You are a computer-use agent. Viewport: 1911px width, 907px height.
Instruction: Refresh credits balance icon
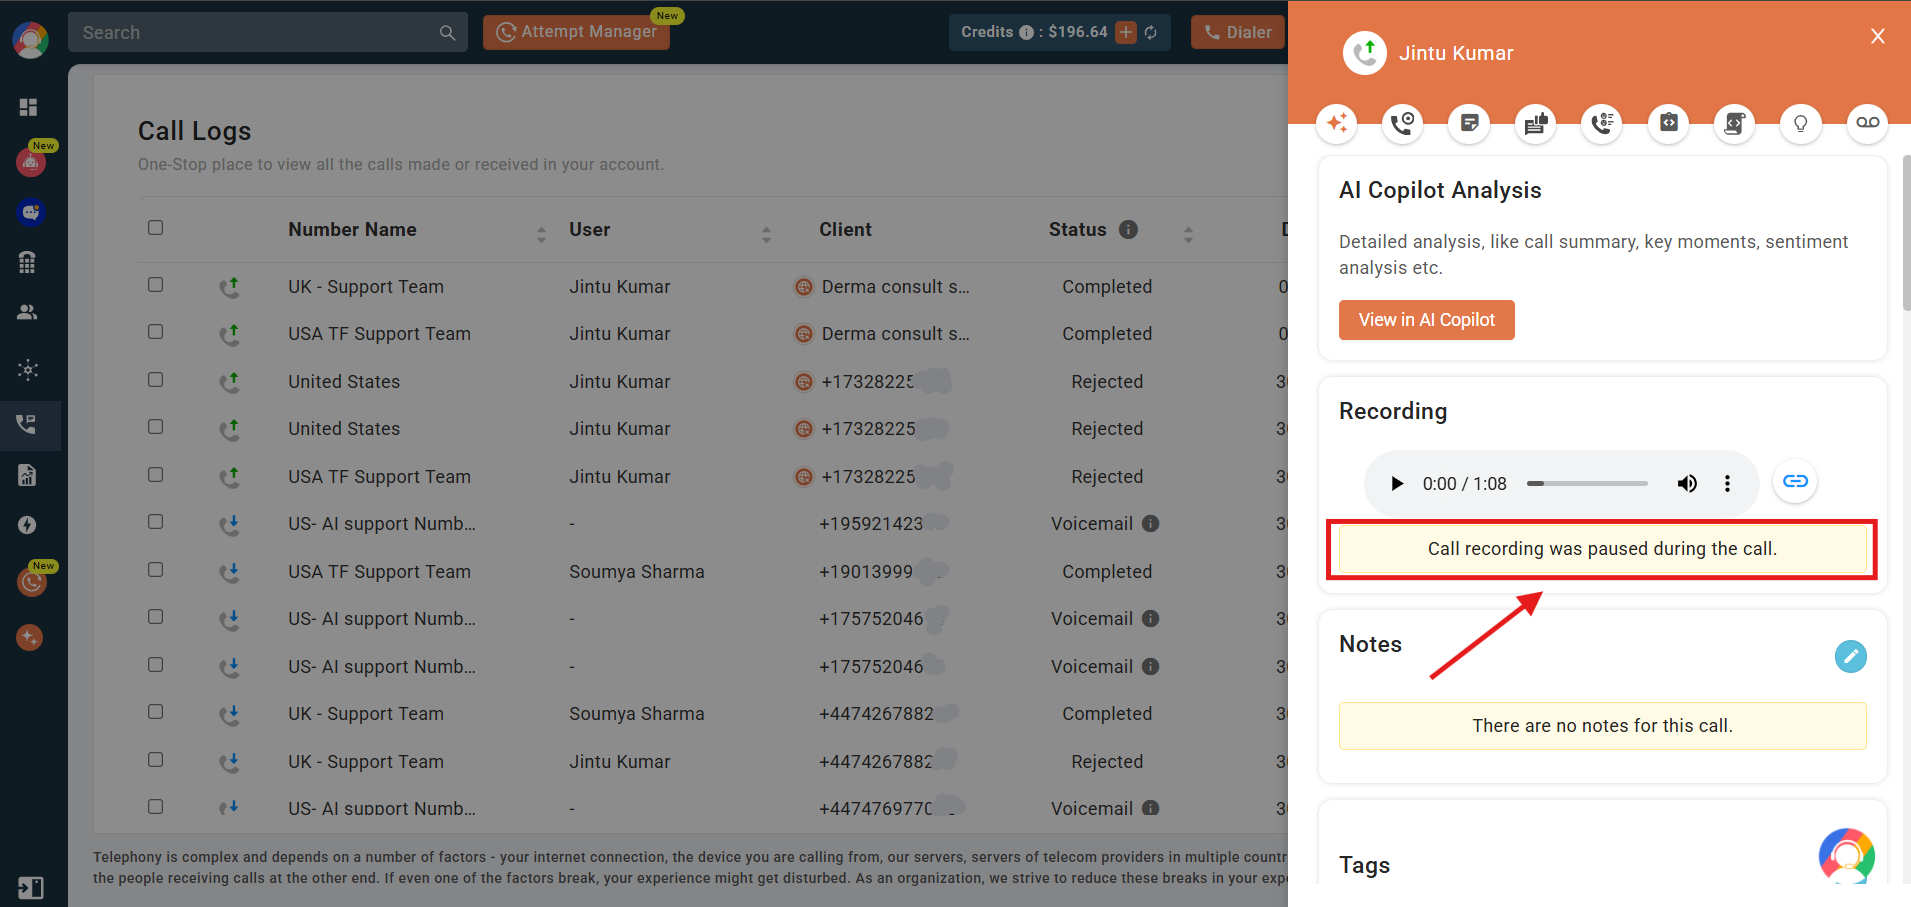(x=1151, y=32)
